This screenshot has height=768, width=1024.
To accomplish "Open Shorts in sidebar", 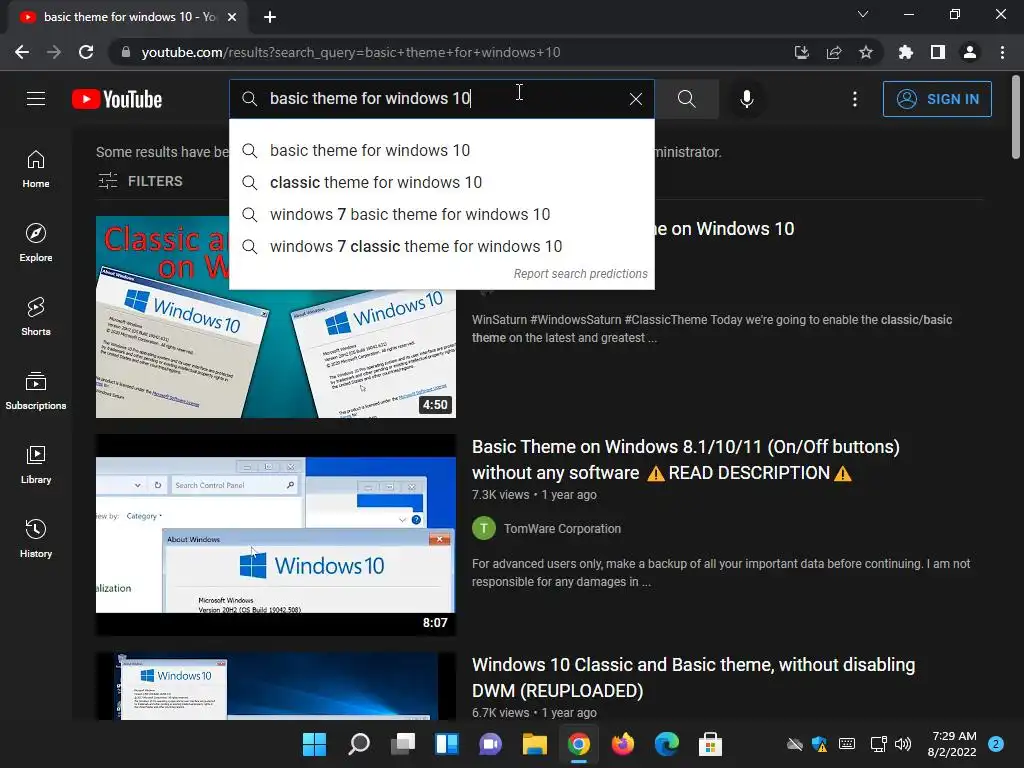I will click(36, 317).
